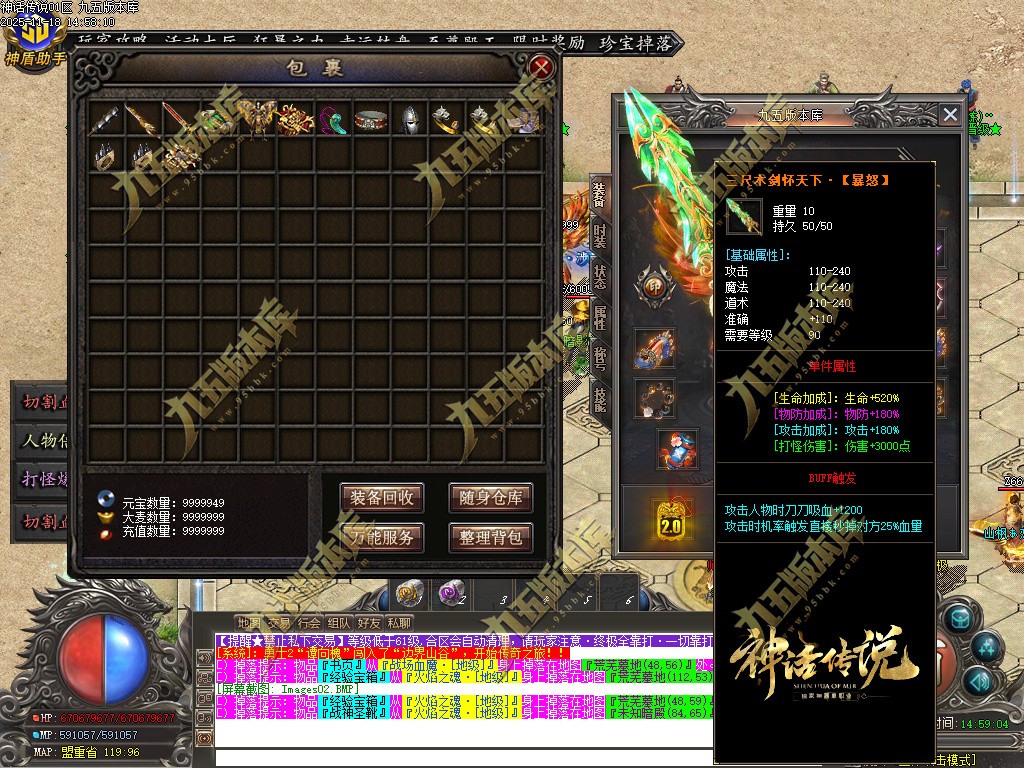Click the empty hotbar slot 6

(619, 592)
